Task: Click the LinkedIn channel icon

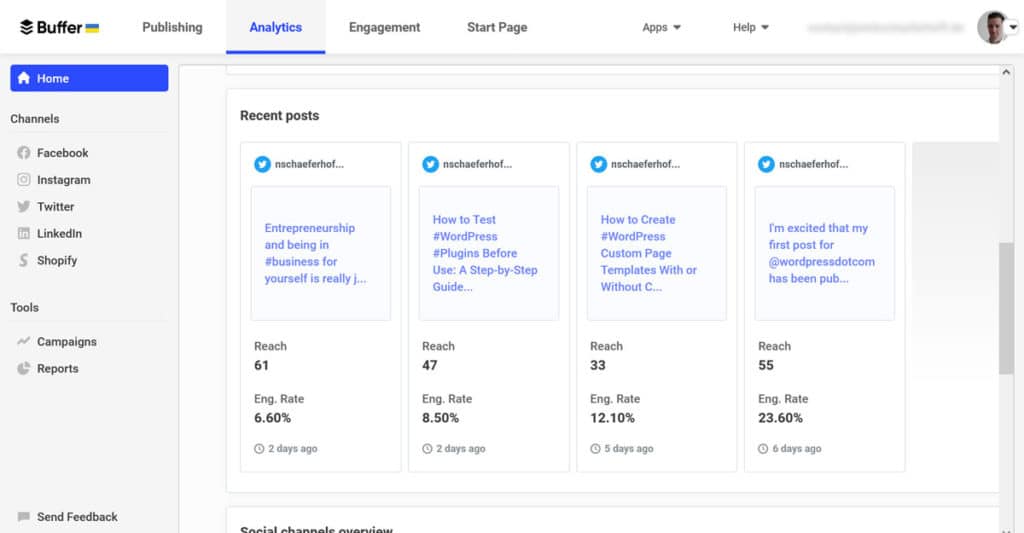Action: coord(24,233)
